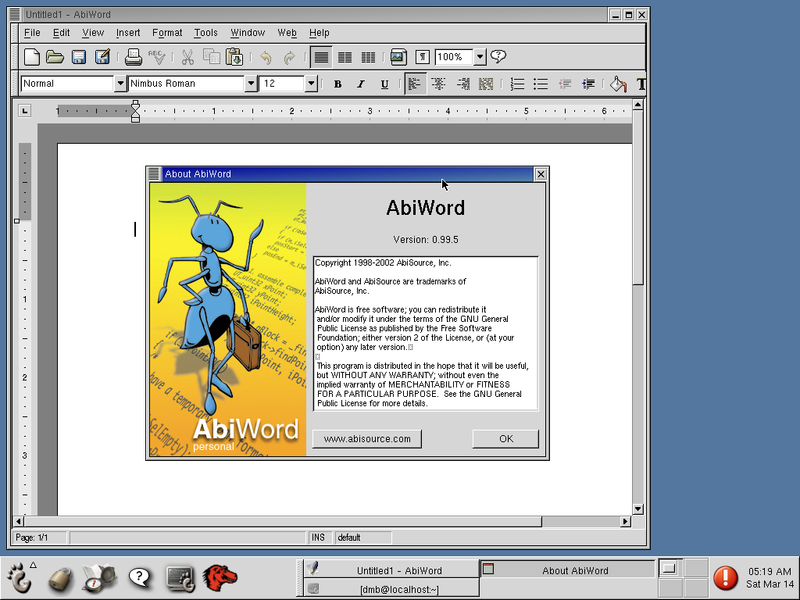The width and height of the screenshot is (800, 600).
Task: Open the Help menu
Action: pyautogui.click(x=319, y=33)
